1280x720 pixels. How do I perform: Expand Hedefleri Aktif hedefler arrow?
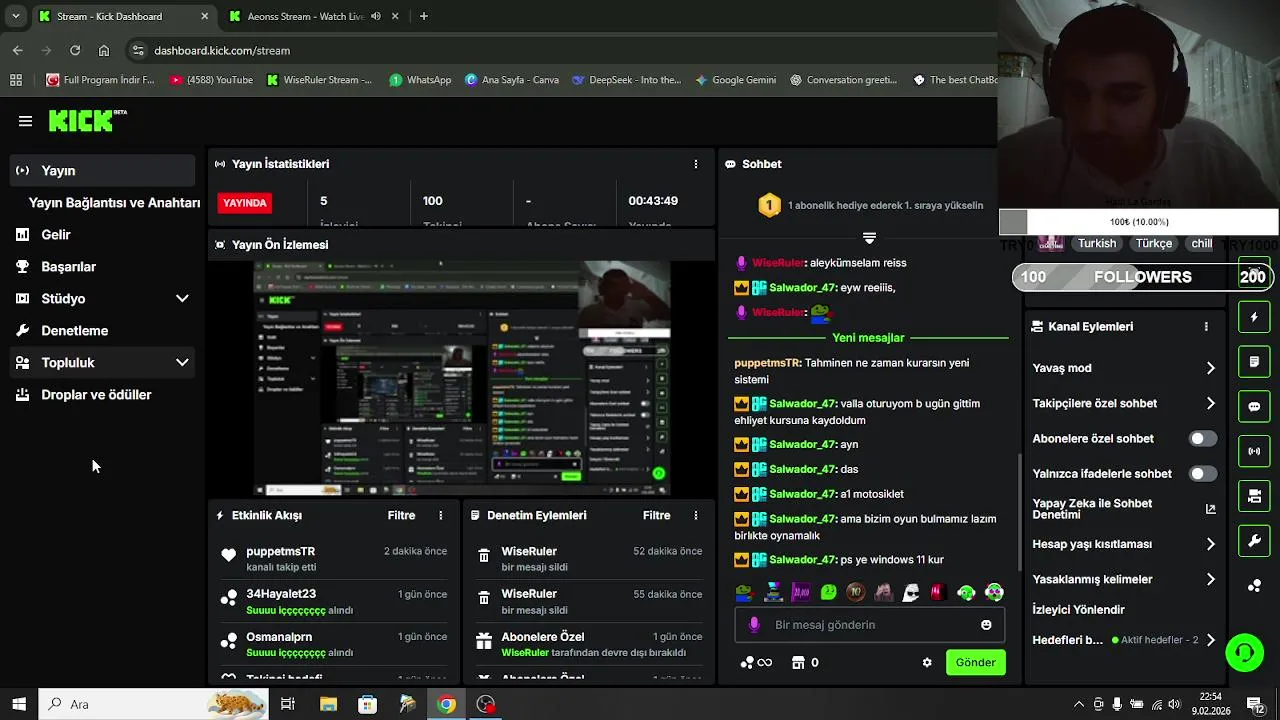coord(1210,640)
